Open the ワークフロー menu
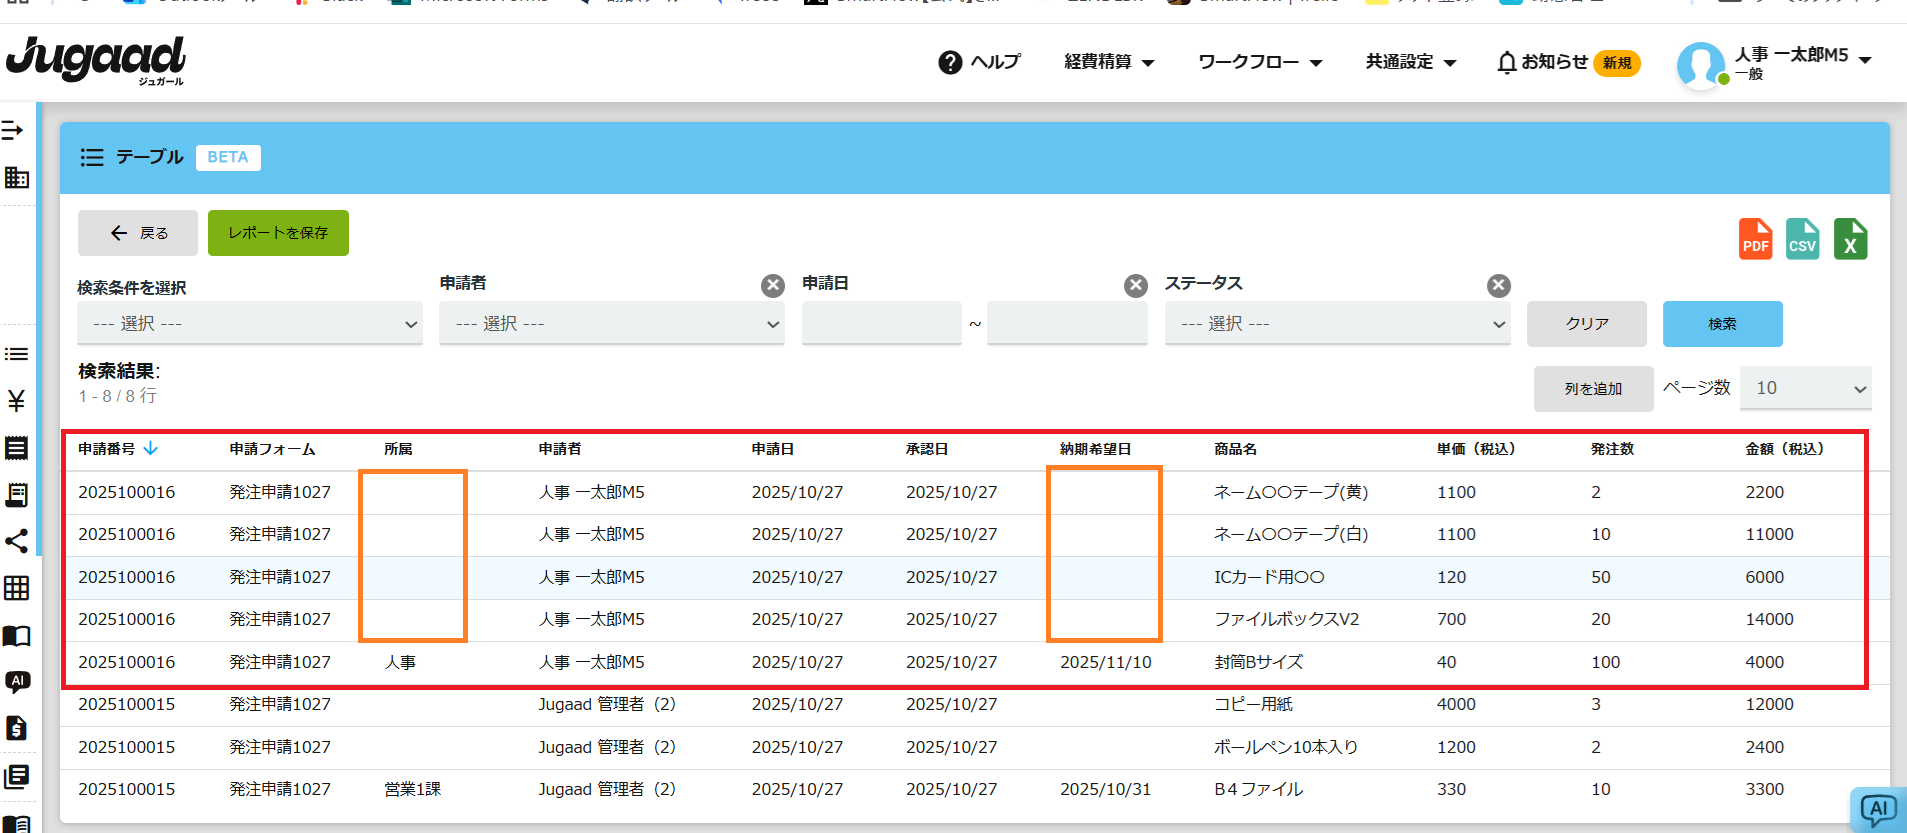Screen dimensions: 1907x833 [1260, 62]
